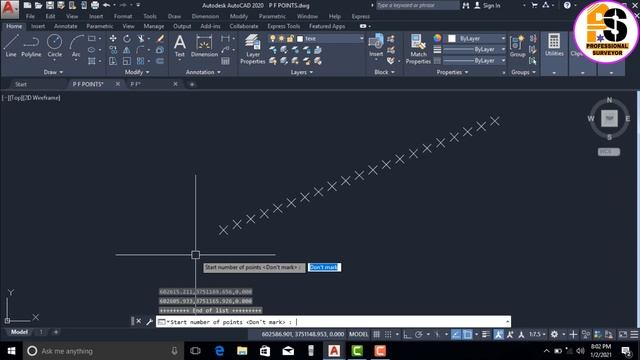
Task: Expand the Modify panel
Action: (137, 72)
